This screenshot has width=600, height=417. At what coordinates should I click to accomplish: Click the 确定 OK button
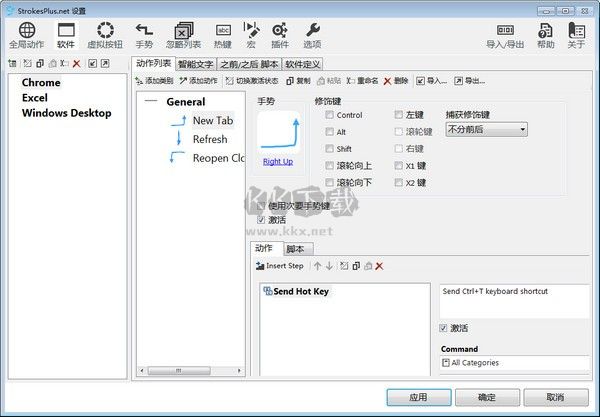(x=487, y=397)
